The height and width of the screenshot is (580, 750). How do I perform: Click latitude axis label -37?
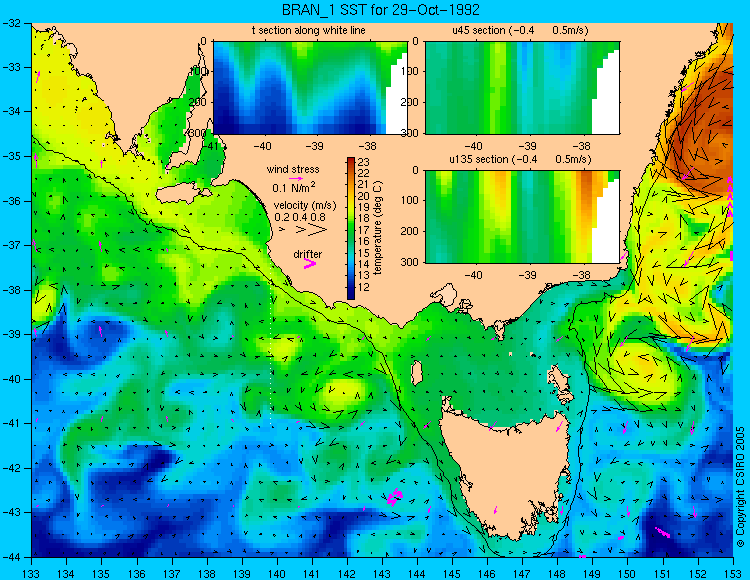pos(12,245)
